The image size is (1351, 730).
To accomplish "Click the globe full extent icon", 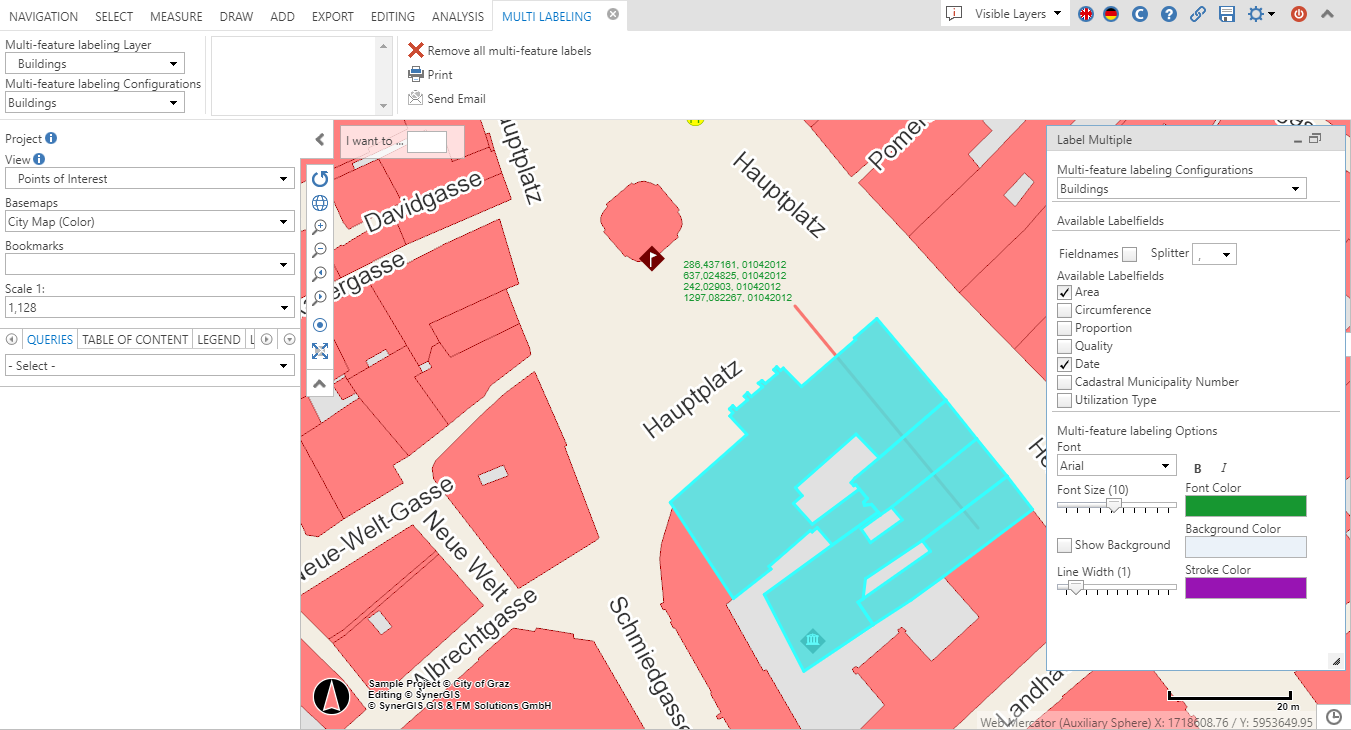I will click(x=319, y=203).
